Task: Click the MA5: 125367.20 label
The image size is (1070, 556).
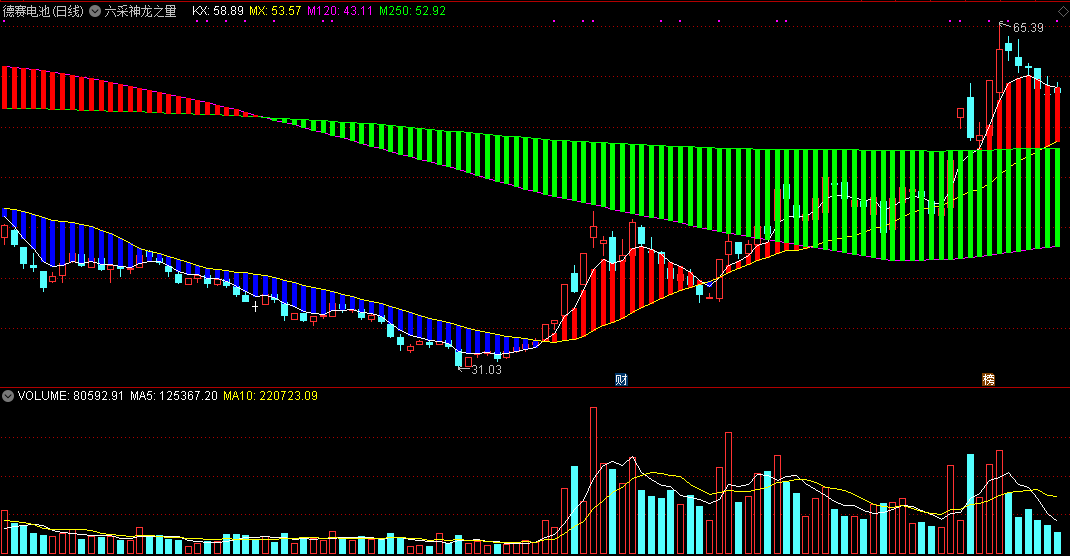Action: 174,396
